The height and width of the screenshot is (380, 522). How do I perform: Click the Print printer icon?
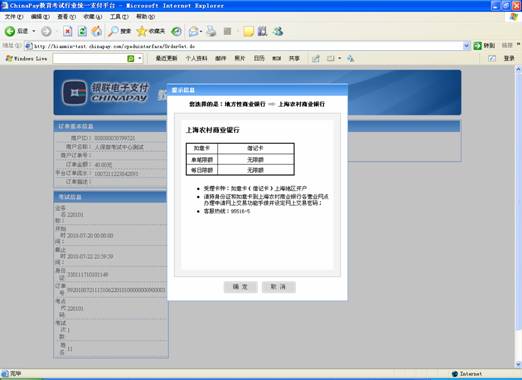[x=211, y=31]
